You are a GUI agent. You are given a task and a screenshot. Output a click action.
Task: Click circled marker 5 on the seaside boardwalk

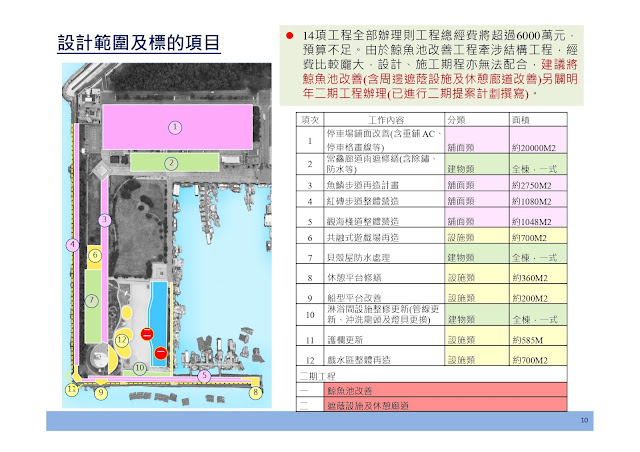tap(204, 376)
